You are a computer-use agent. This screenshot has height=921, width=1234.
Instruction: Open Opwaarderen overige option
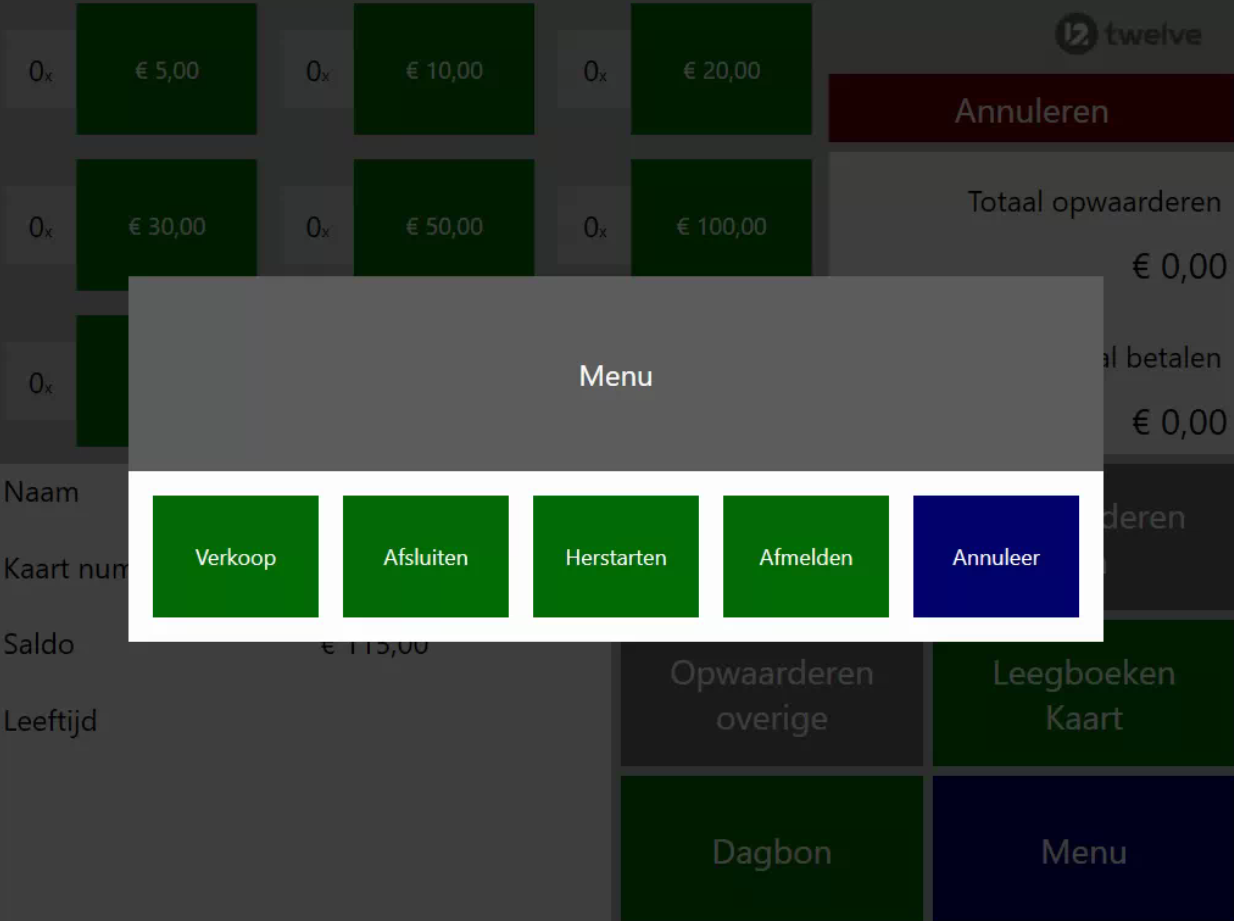771,697
